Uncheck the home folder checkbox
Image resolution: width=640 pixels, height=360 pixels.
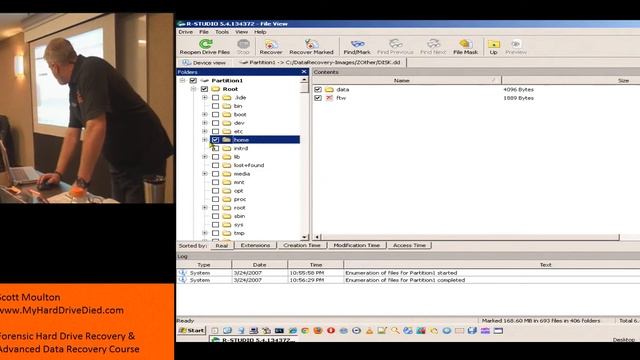point(216,140)
